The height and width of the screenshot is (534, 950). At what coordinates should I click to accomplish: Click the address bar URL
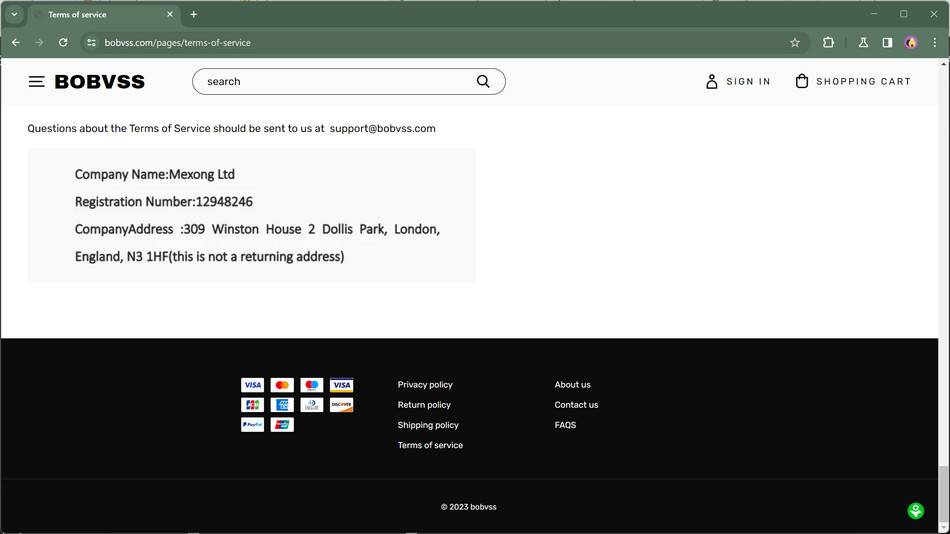(x=178, y=42)
